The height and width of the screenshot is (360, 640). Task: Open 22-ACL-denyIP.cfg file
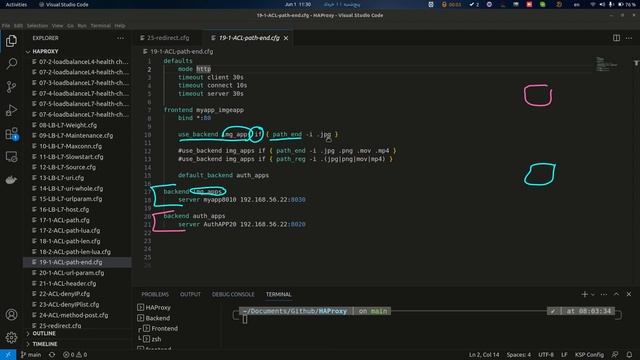64,294
